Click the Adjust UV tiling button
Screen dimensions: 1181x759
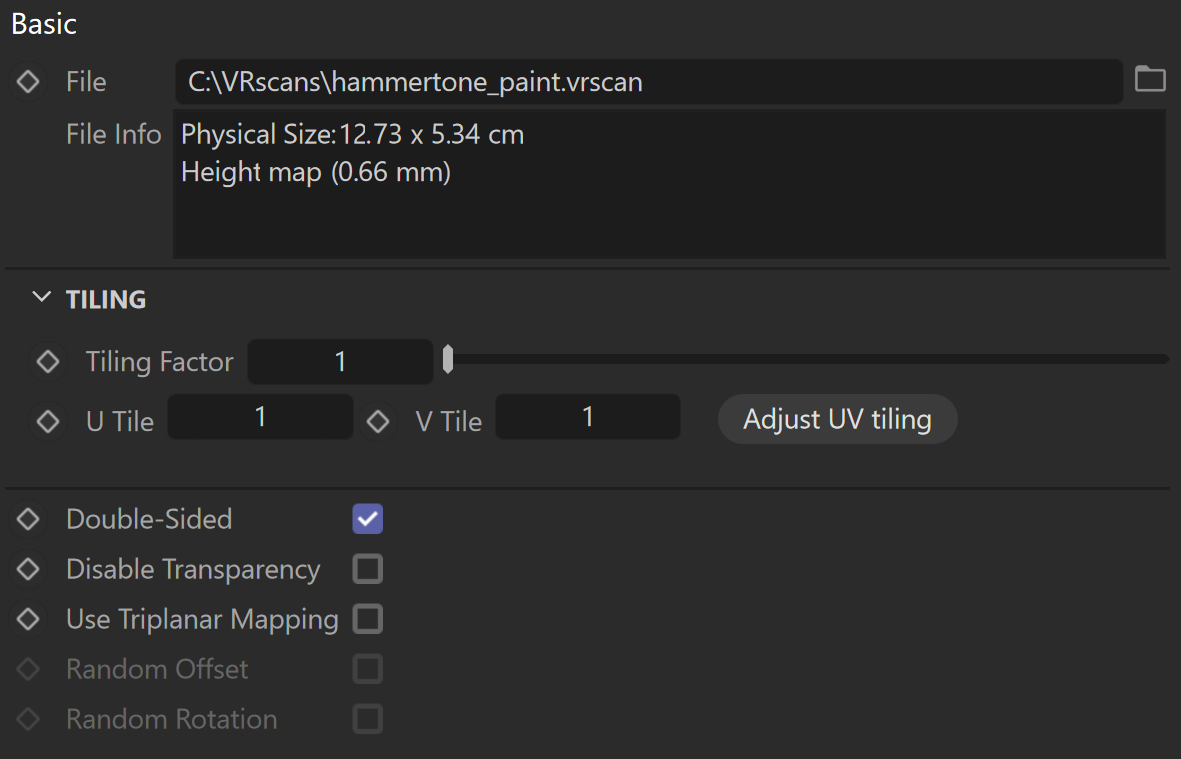coord(838,419)
